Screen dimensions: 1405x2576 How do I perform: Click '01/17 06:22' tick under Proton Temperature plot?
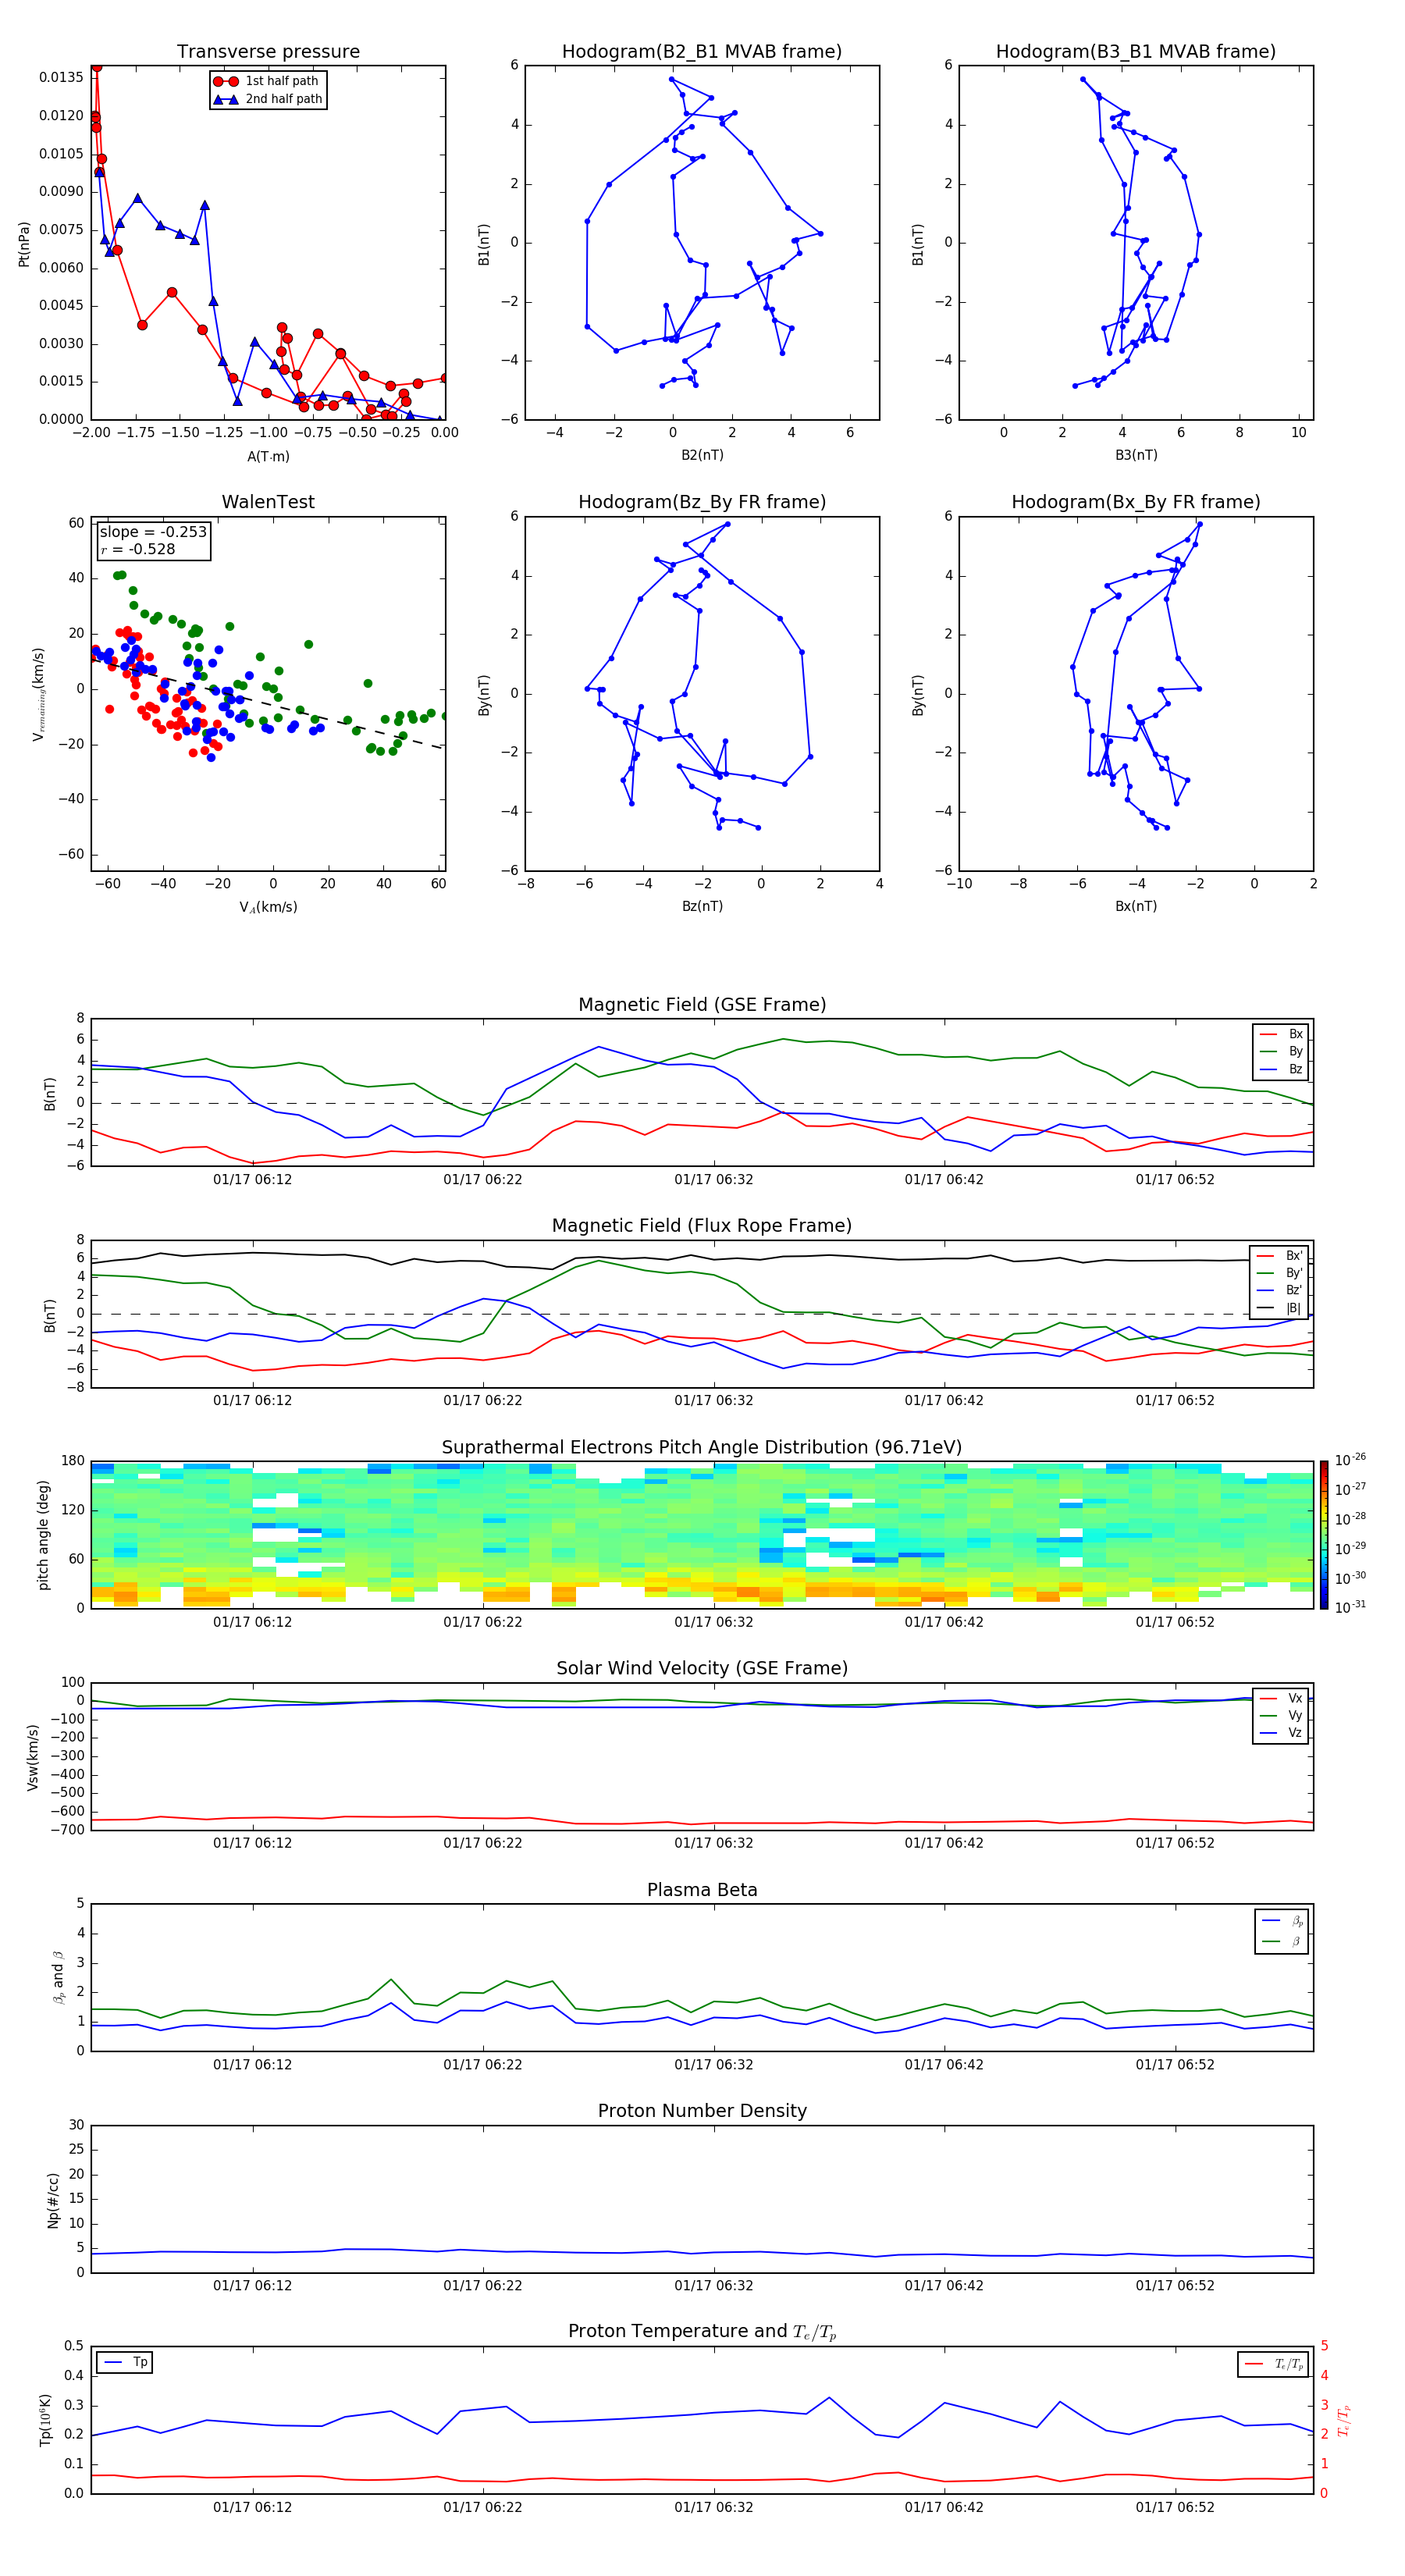[x=483, y=2508]
